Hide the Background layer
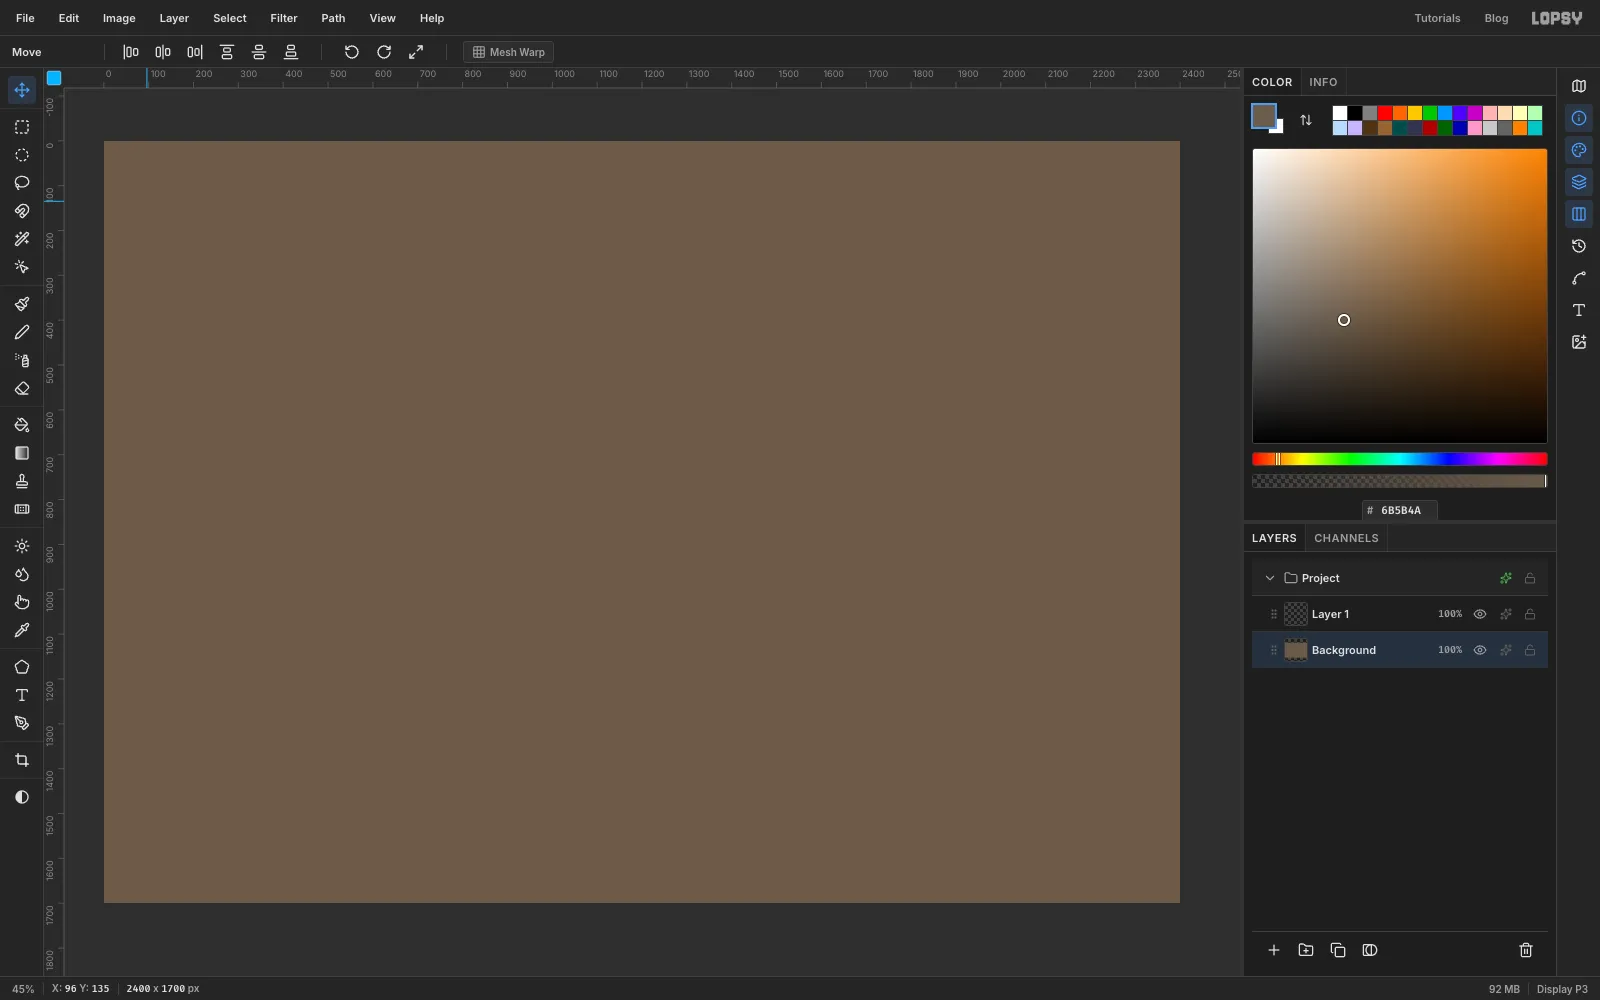 1480,650
